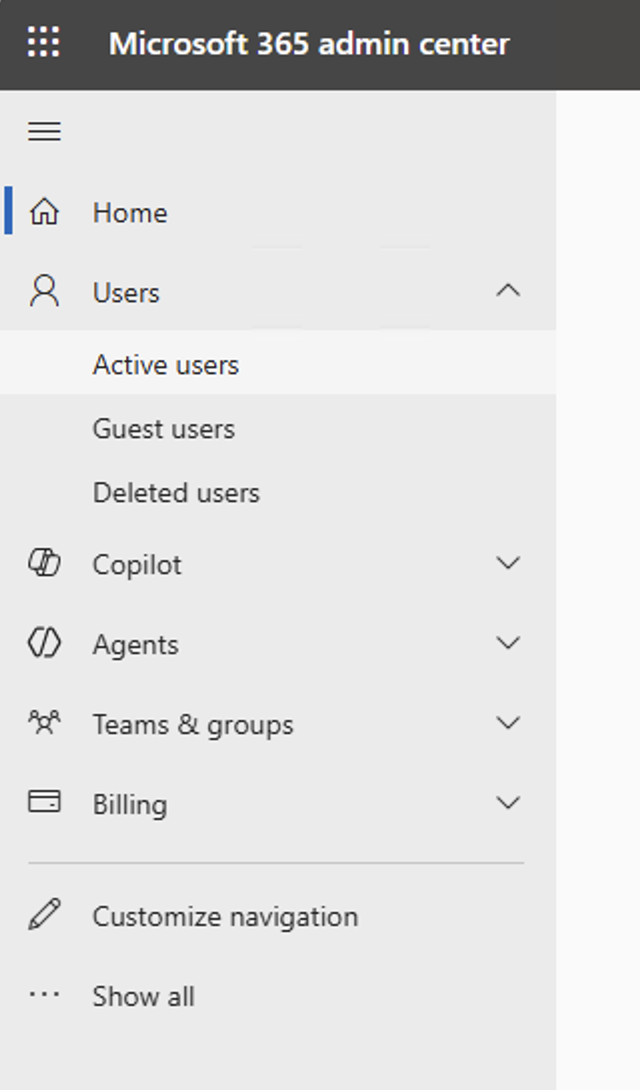Click the Copilot icon in sidebar
The width and height of the screenshot is (640, 1090).
[x=44, y=562]
